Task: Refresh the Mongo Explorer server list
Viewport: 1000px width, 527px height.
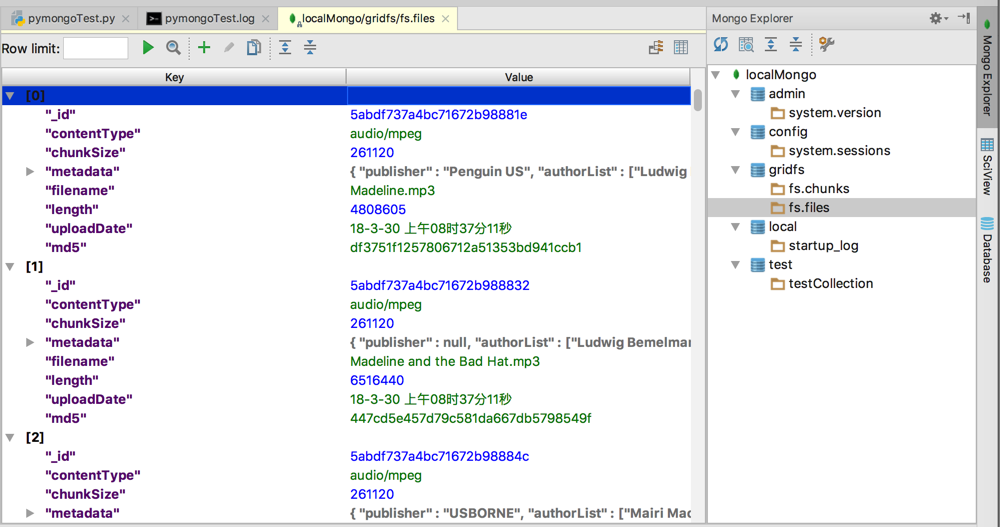Action: 721,45
